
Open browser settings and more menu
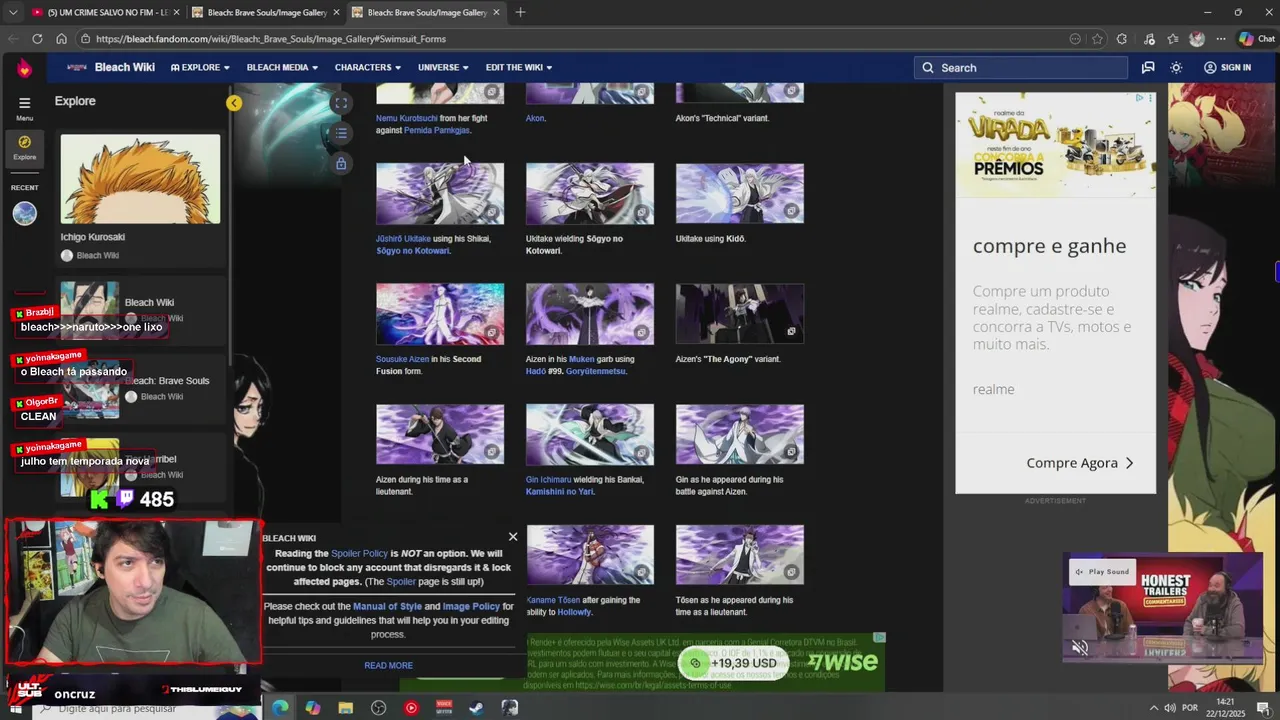tap(1220, 39)
